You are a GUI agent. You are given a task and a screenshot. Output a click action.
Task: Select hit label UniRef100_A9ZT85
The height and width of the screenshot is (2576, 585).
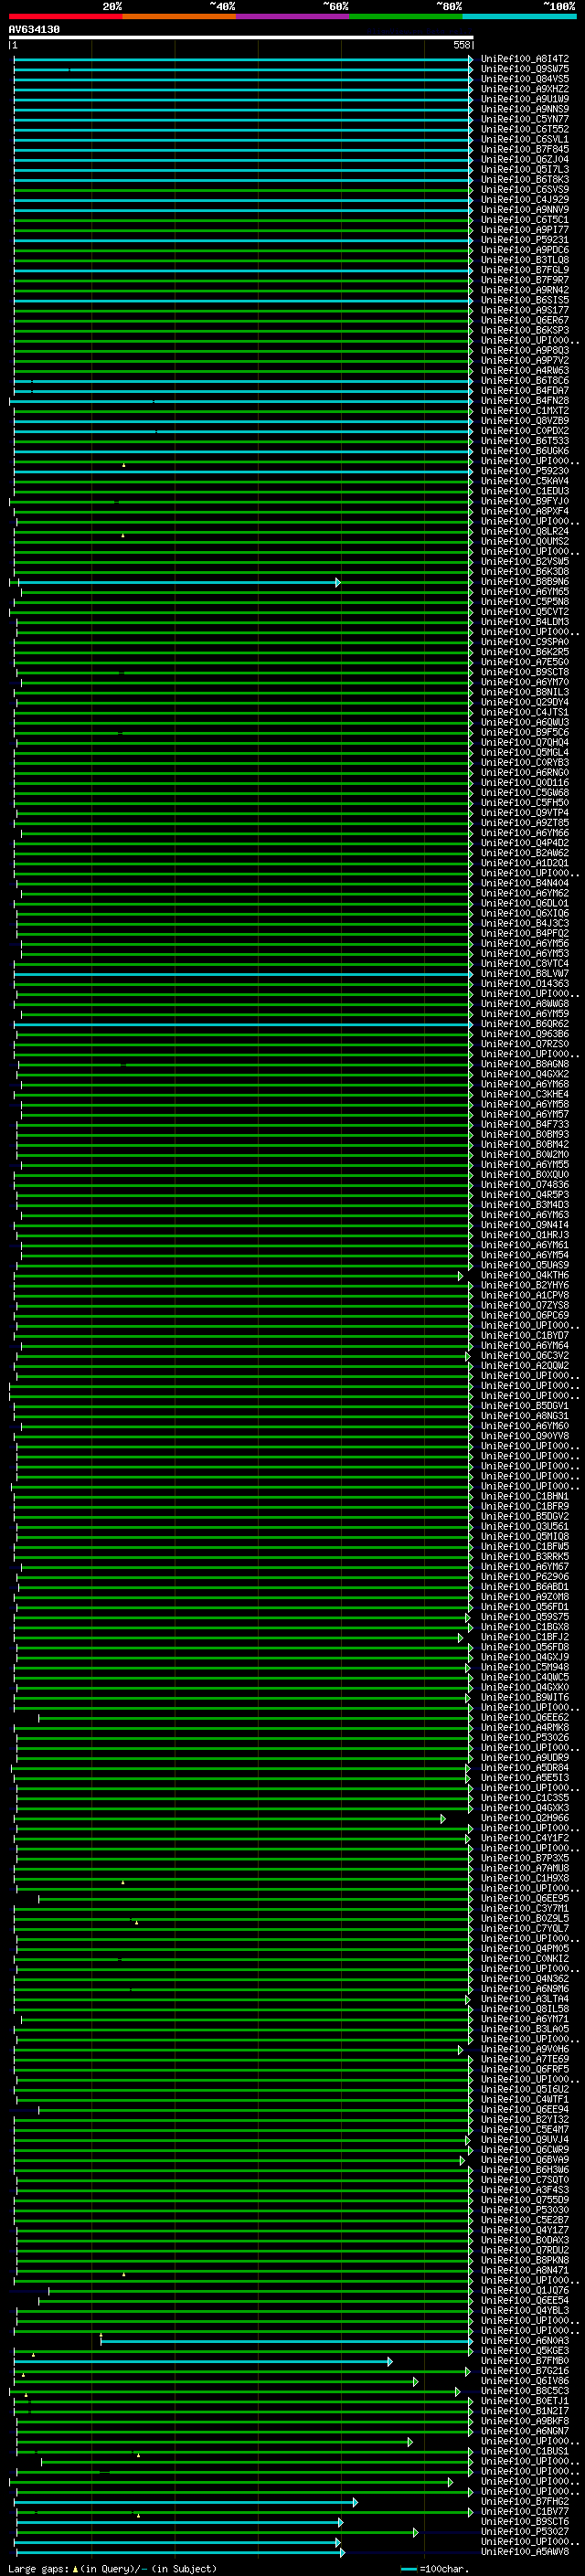point(524,822)
